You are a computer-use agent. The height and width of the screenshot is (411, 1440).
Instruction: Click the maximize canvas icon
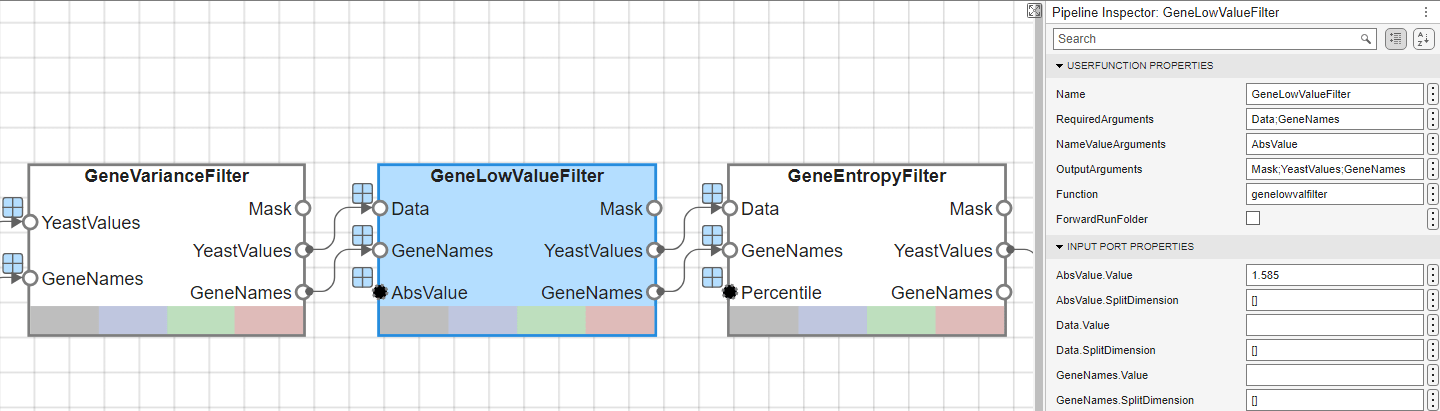[x=1034, y=11]
